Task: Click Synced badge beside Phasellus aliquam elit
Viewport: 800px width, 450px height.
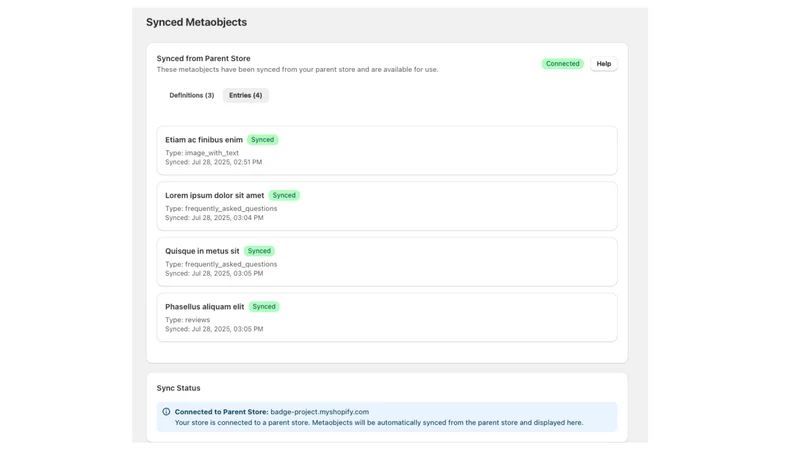Action: (x=264, y=307)
